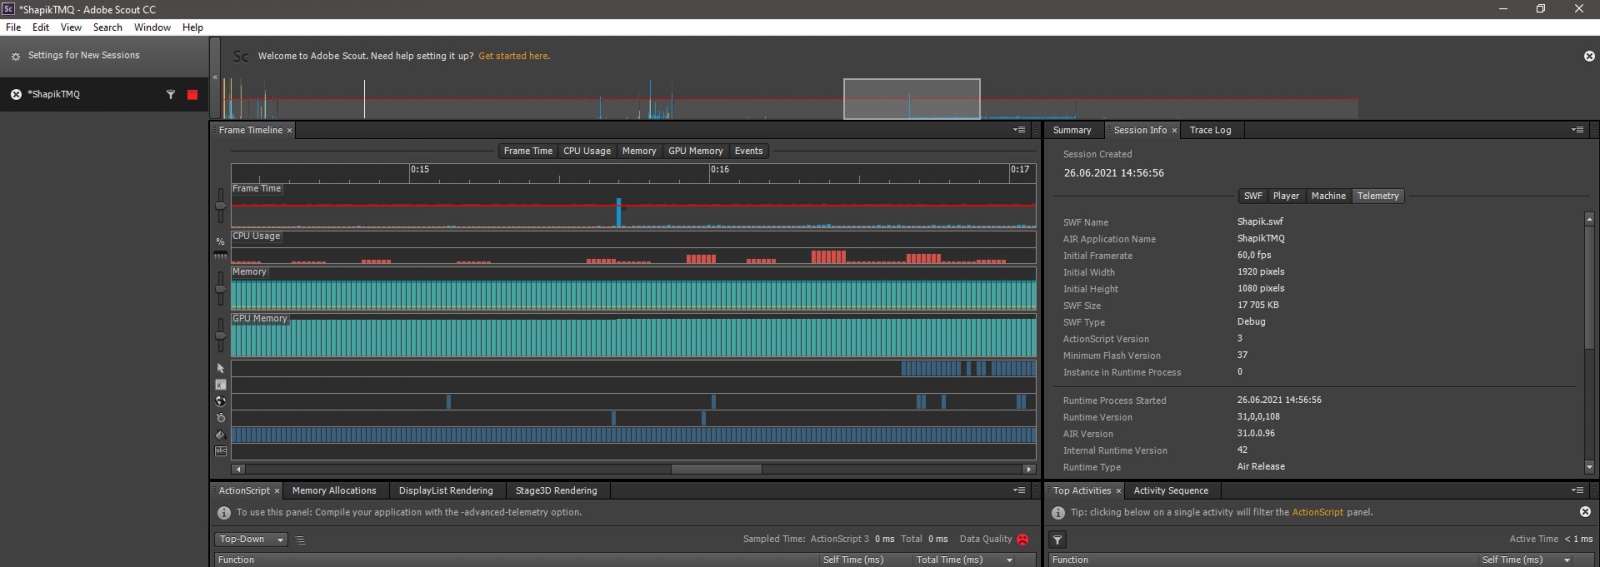Follow the 'Get started here' link
Image resolution: width=1600 pixels, height=567 pixels.
513,56
